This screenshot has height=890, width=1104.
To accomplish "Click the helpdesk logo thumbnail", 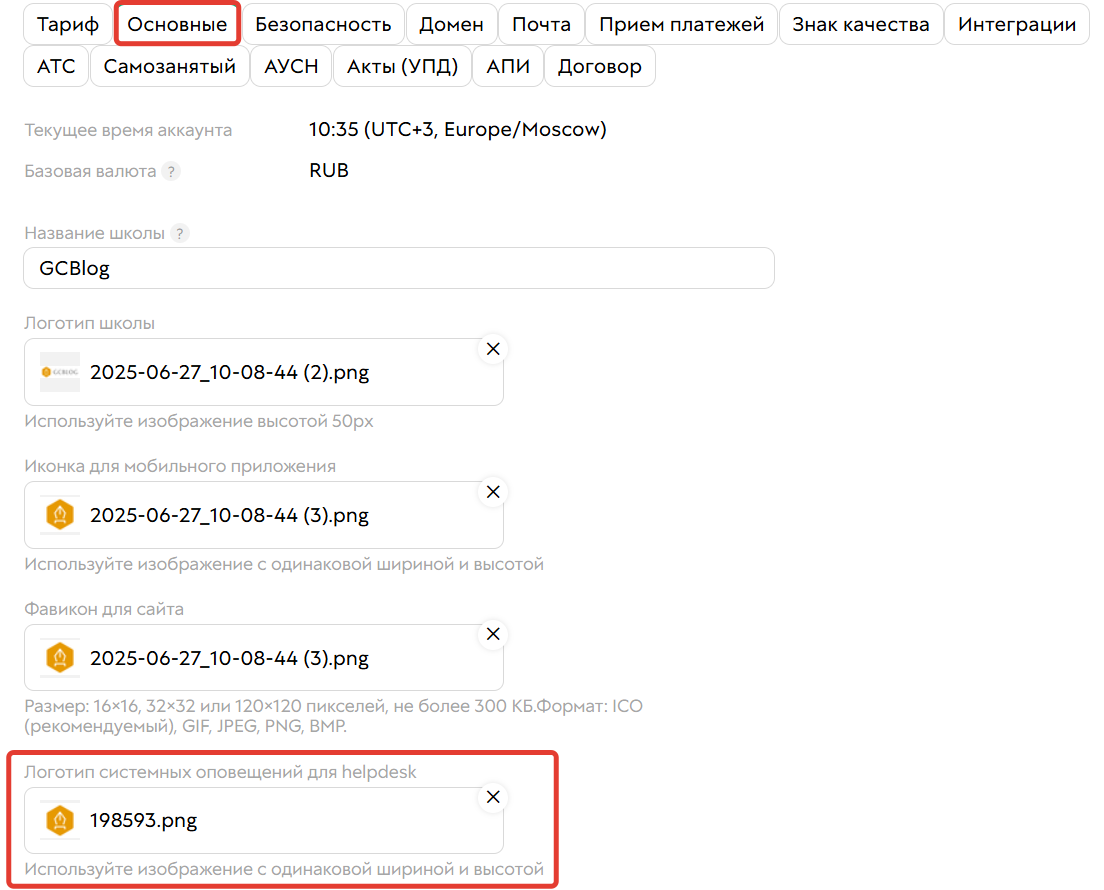I will coord(60,820).
